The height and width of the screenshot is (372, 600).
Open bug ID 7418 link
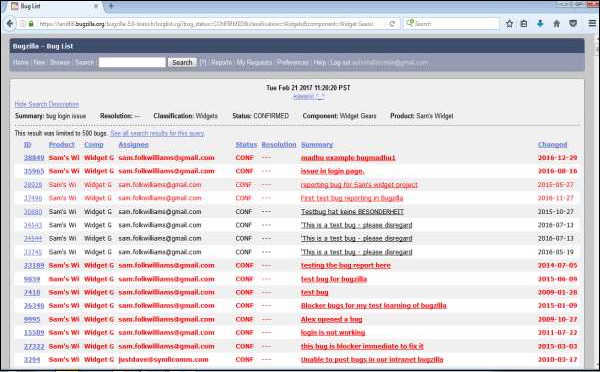[32, 292]
